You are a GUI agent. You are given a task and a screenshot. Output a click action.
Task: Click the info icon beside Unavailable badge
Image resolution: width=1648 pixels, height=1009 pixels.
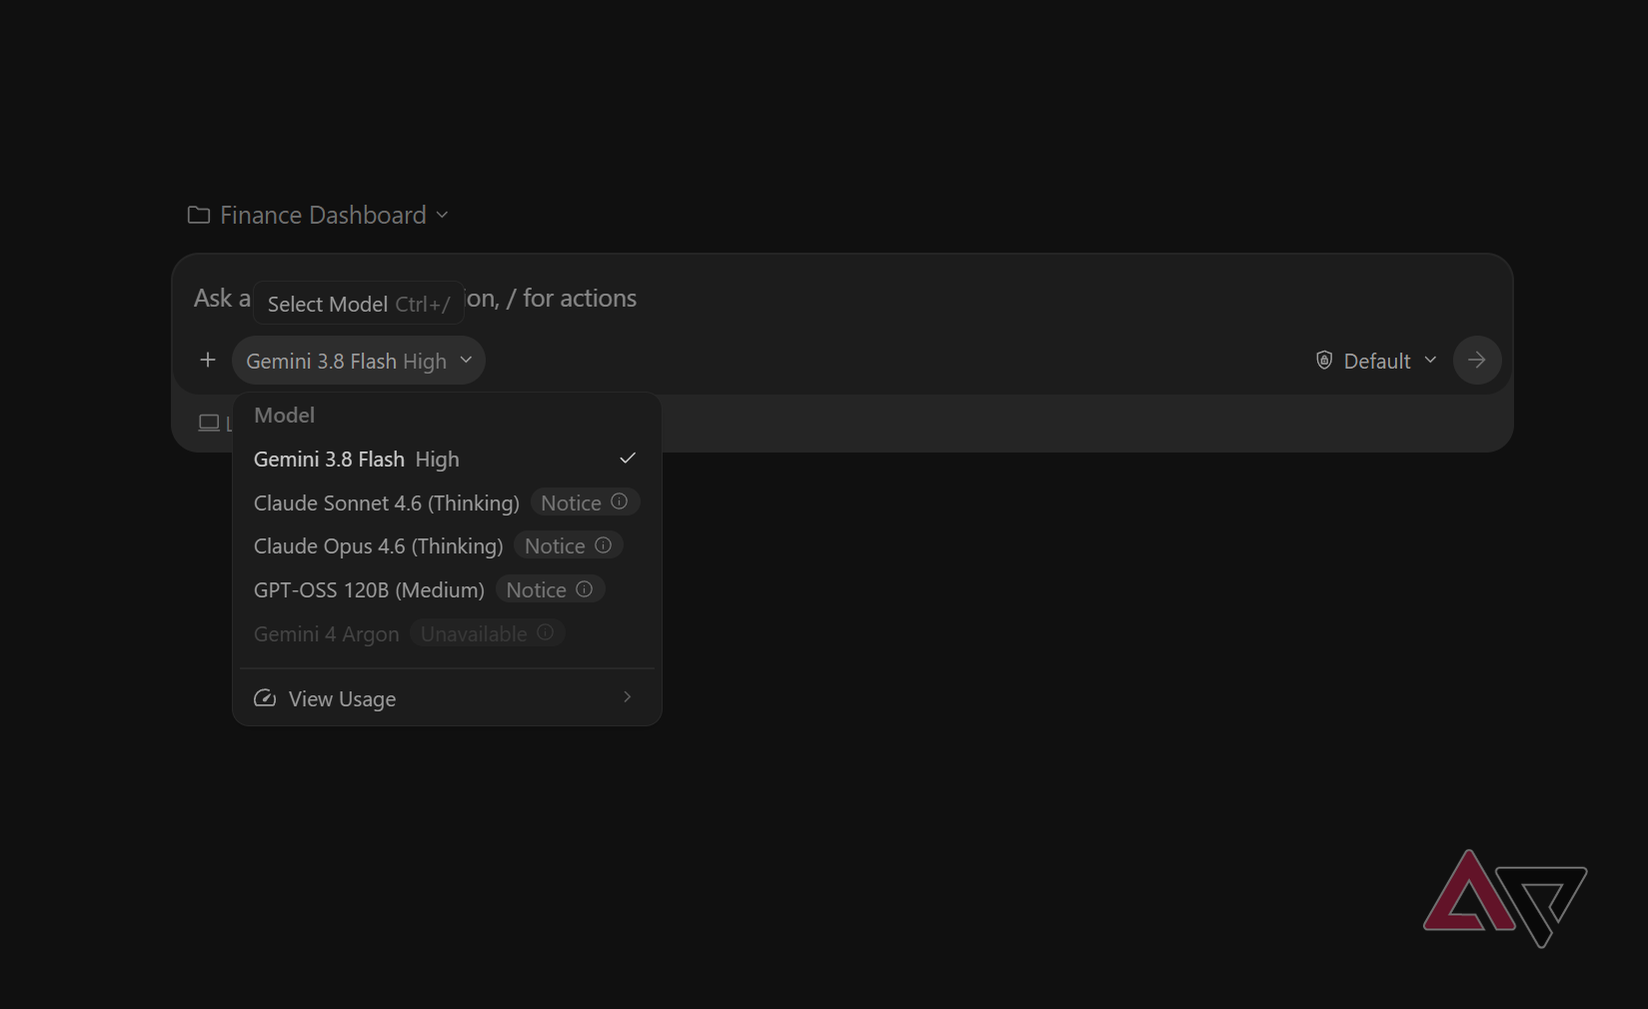(x=545, y=632)
